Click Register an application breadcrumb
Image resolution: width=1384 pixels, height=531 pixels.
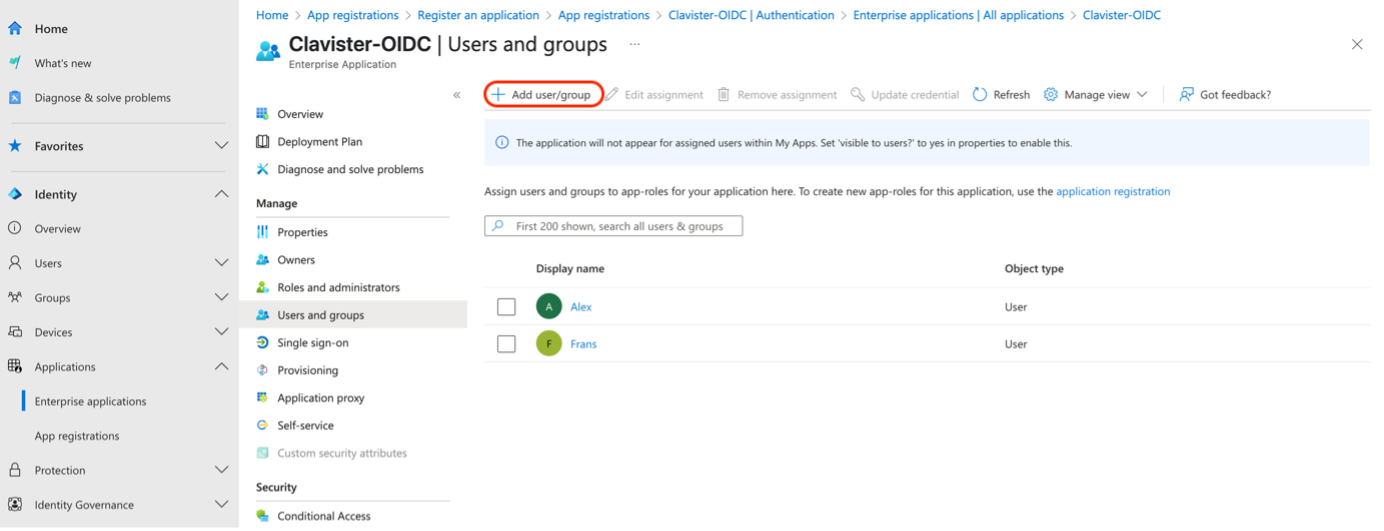478,15
